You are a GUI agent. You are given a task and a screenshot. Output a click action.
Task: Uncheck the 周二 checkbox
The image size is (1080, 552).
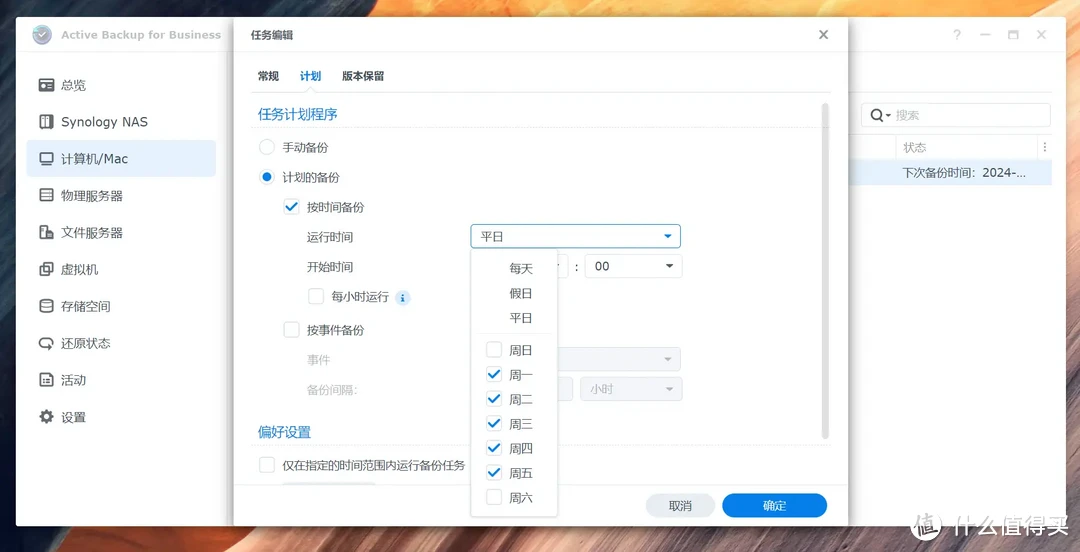click(494, 399)
